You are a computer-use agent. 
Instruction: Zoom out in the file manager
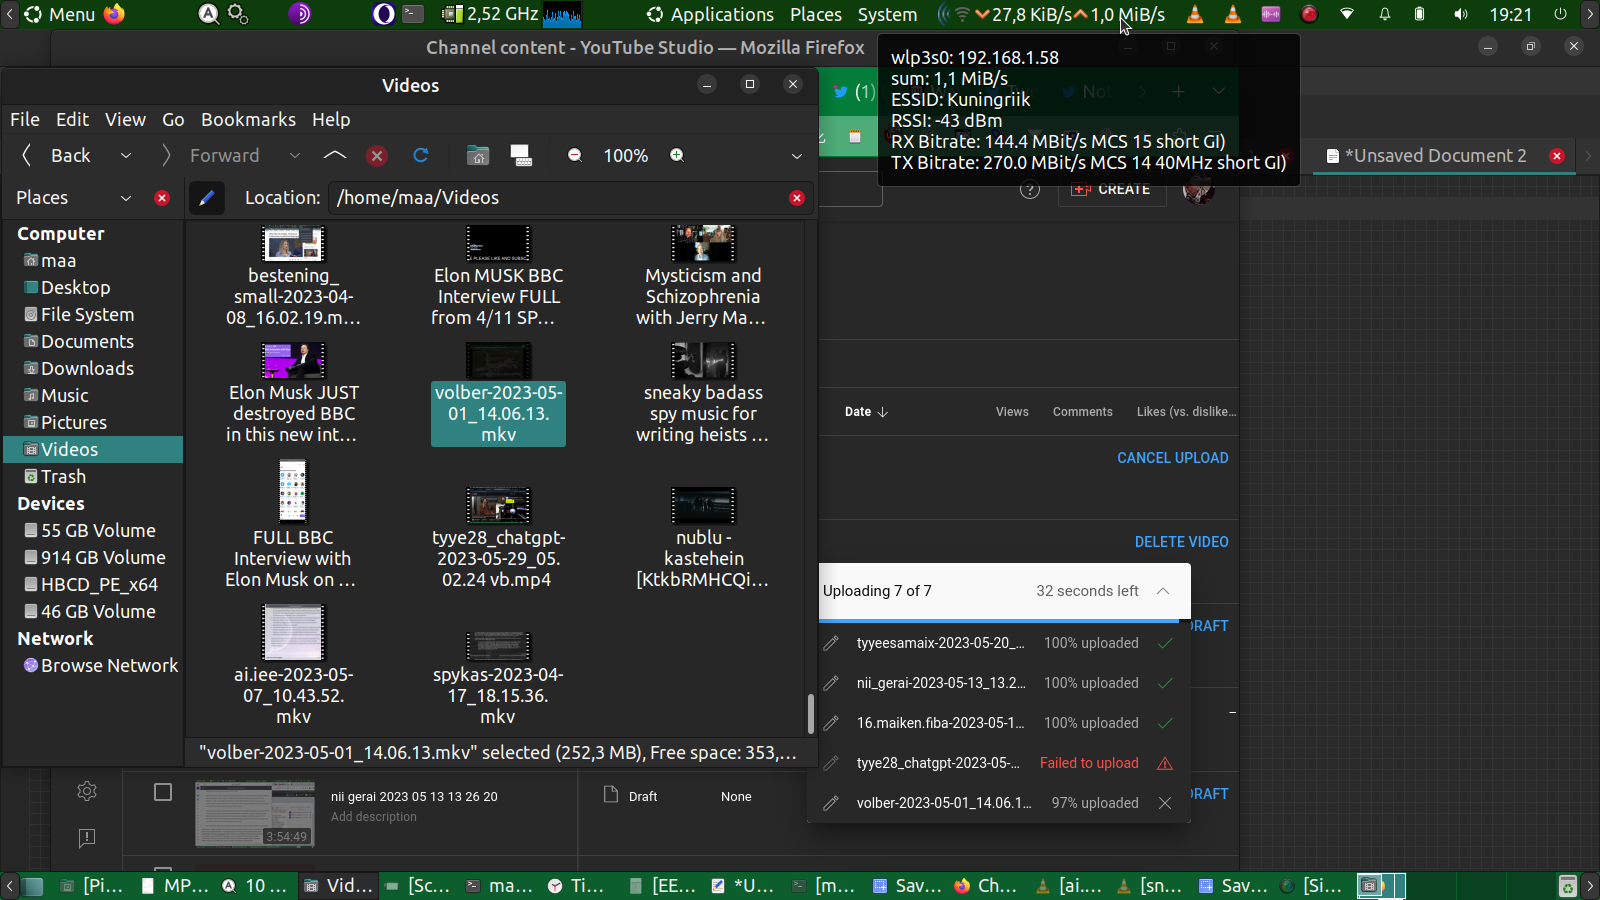coord(575,155)
